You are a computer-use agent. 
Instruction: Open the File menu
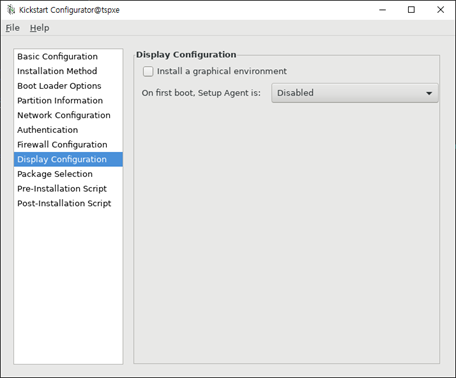click(x=13, y=28)
